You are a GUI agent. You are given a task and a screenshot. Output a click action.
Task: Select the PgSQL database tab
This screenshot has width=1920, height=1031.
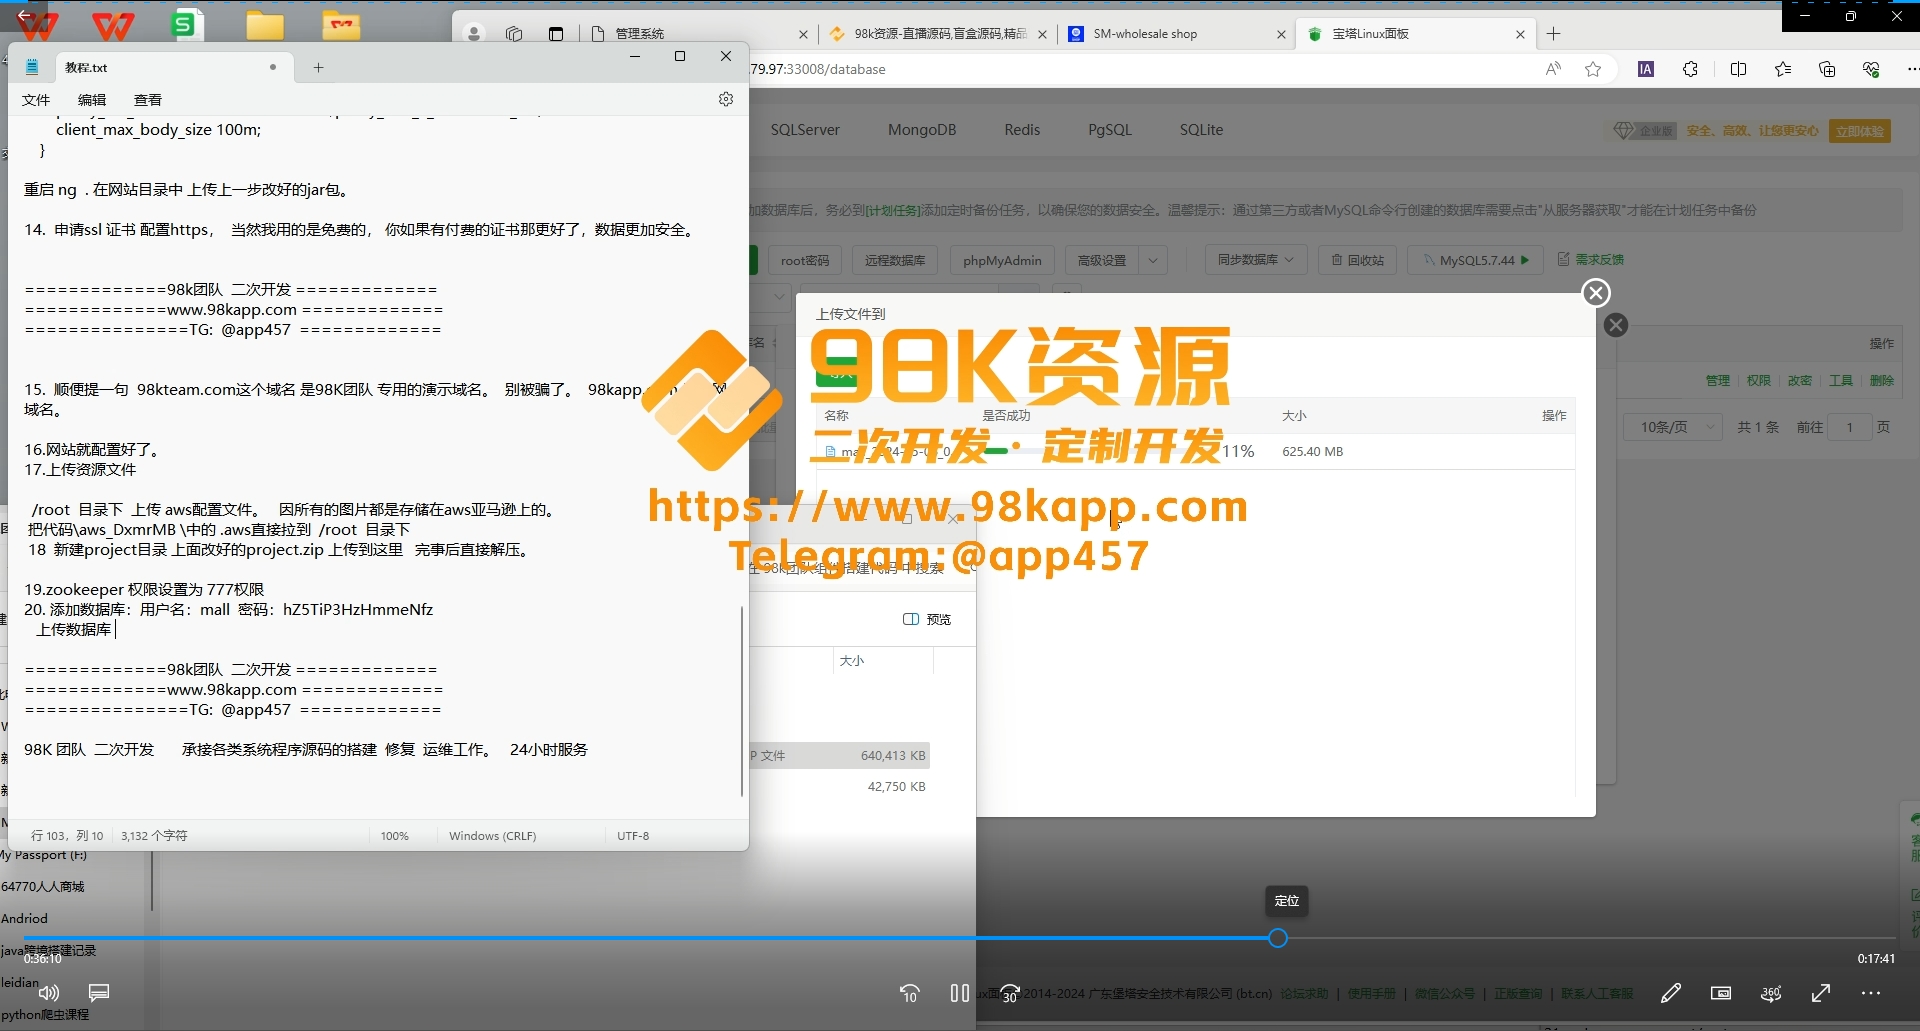tap(1110, 130)
